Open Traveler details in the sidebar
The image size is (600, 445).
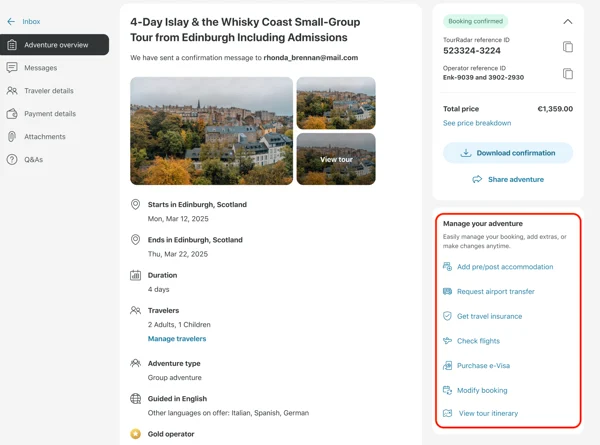coord(49,91)
